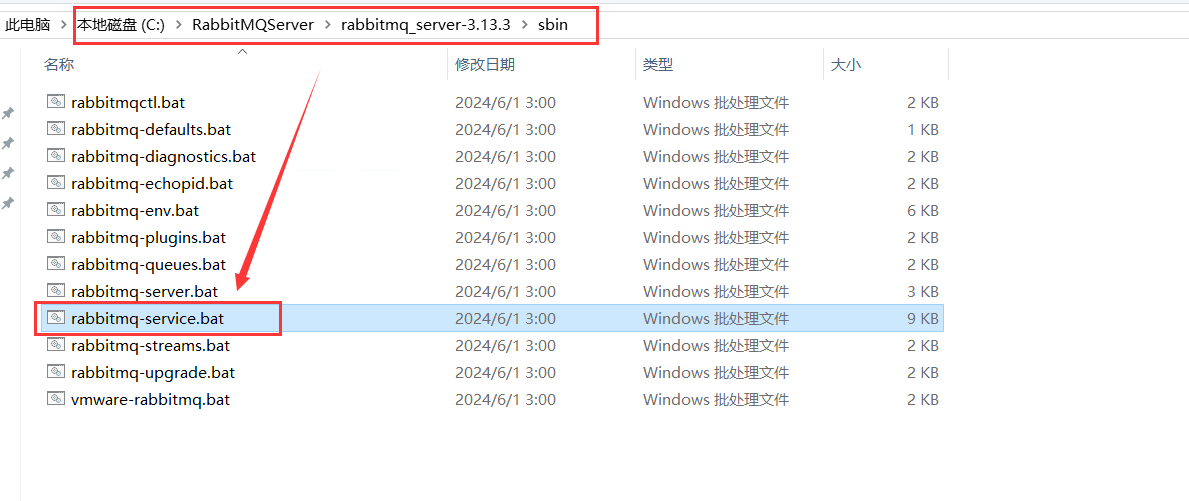This screenshot has width=1189, height=501.
Task: Select file name rabbitmq-plugins.bat
Action: [x=149, y=238]
